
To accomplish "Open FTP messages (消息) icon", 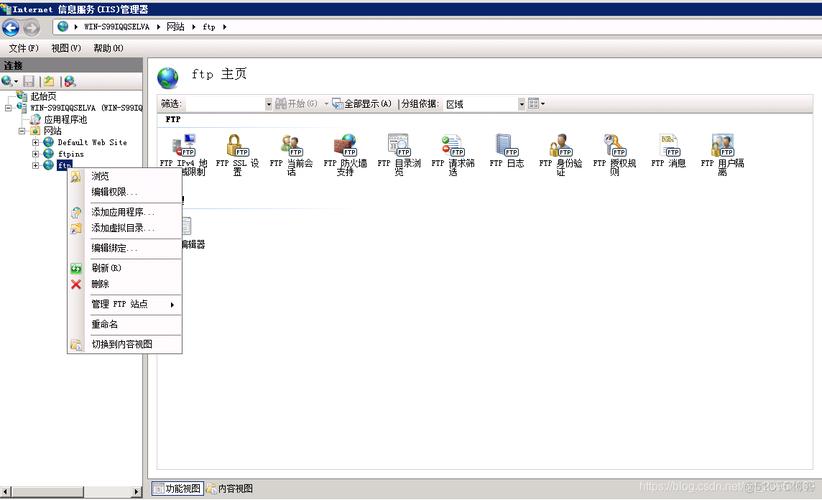I will coord(668,150).
